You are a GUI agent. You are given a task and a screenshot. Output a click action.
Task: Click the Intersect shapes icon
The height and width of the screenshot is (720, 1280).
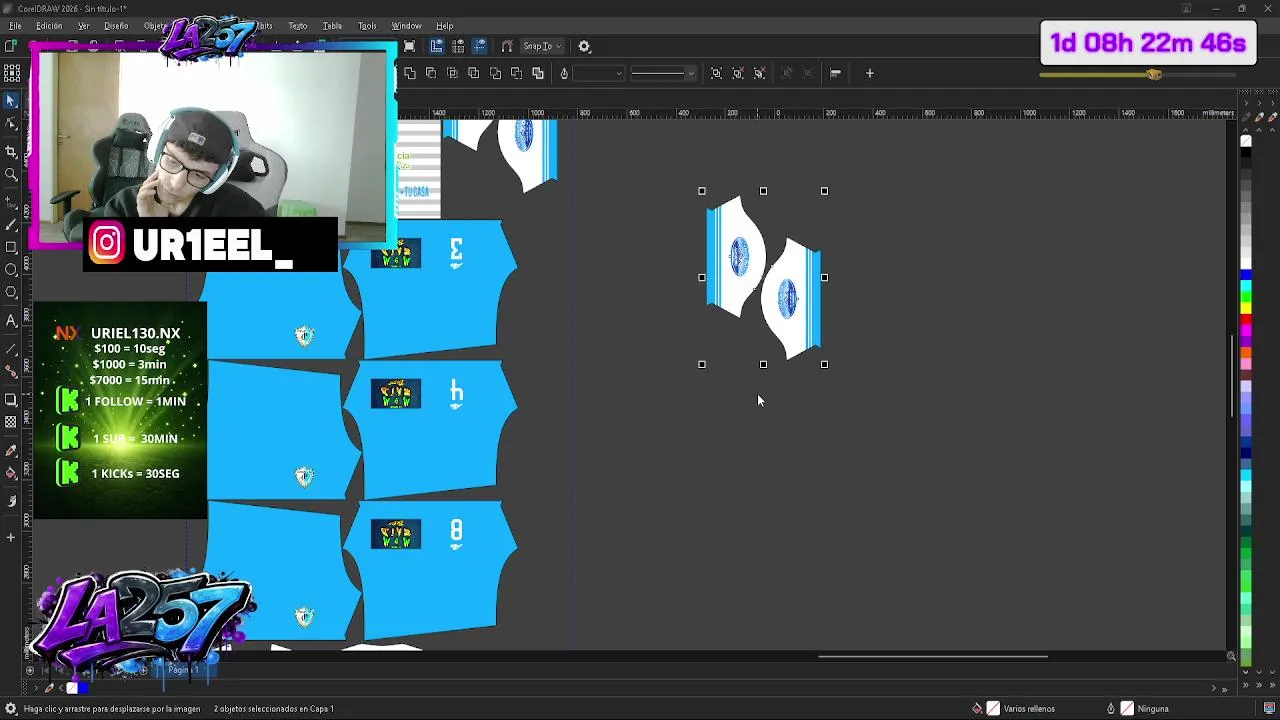(452, 73)
